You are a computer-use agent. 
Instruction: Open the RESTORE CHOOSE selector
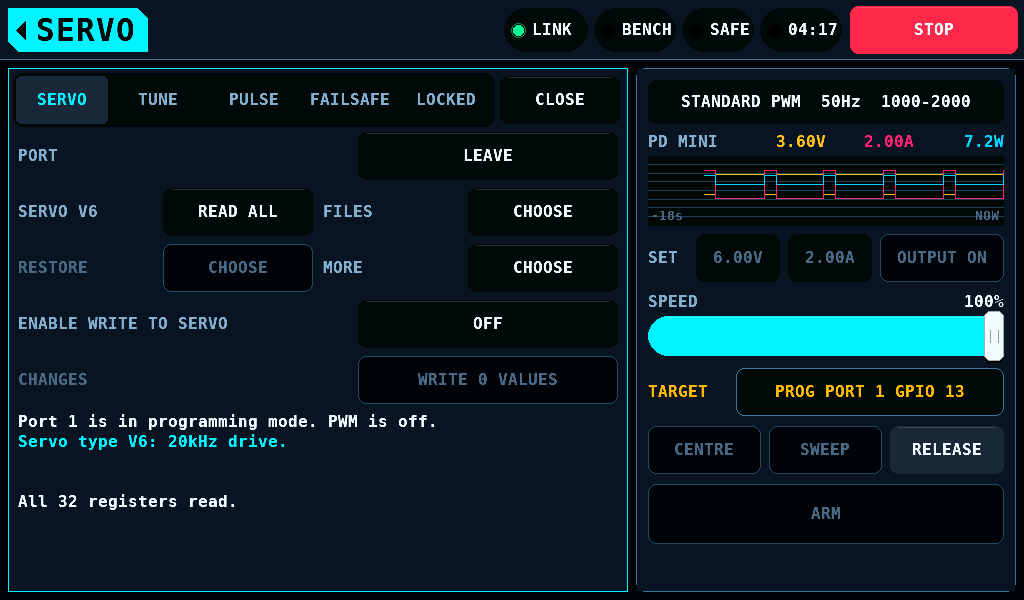(x=238, y=268)
